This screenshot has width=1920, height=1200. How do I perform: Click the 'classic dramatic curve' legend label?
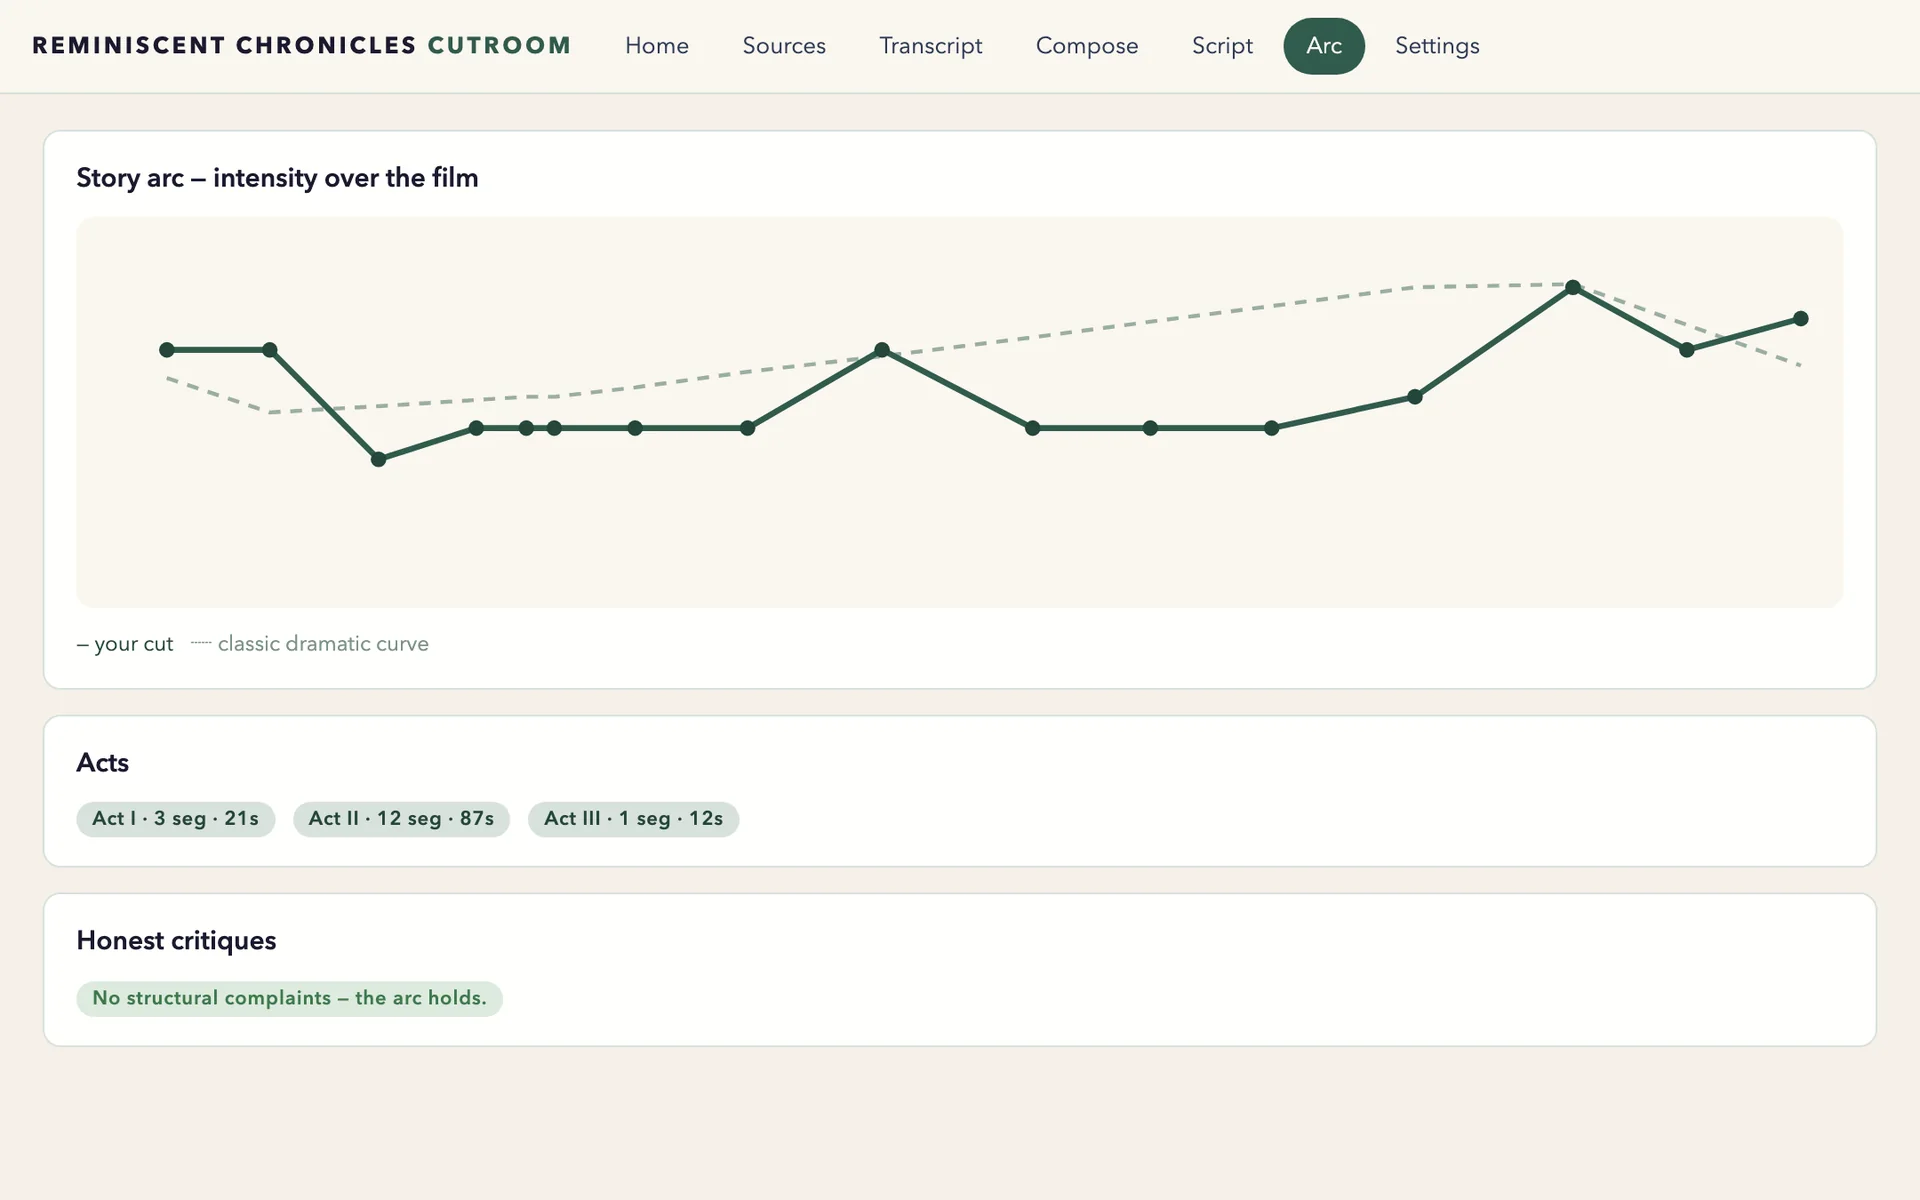[x=310, y=644]
